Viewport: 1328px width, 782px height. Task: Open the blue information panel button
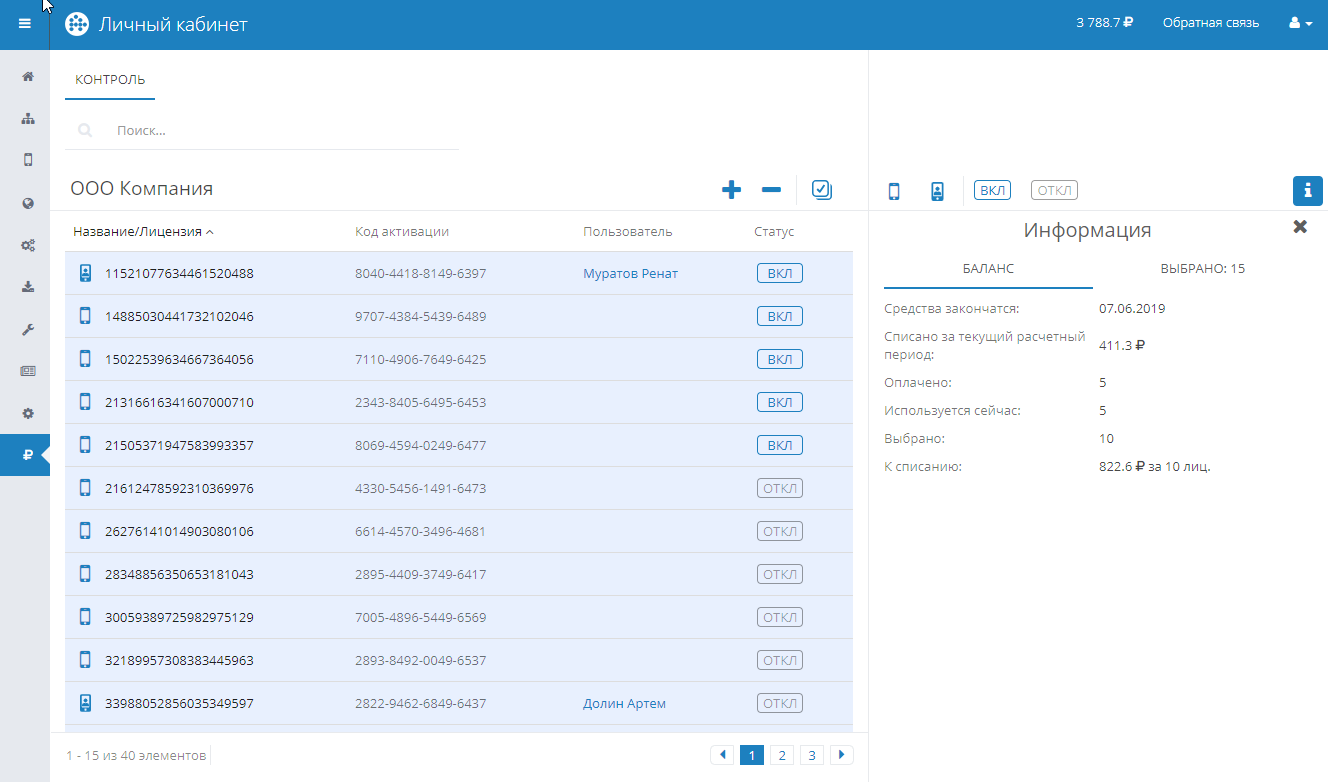coord(1307,190)
